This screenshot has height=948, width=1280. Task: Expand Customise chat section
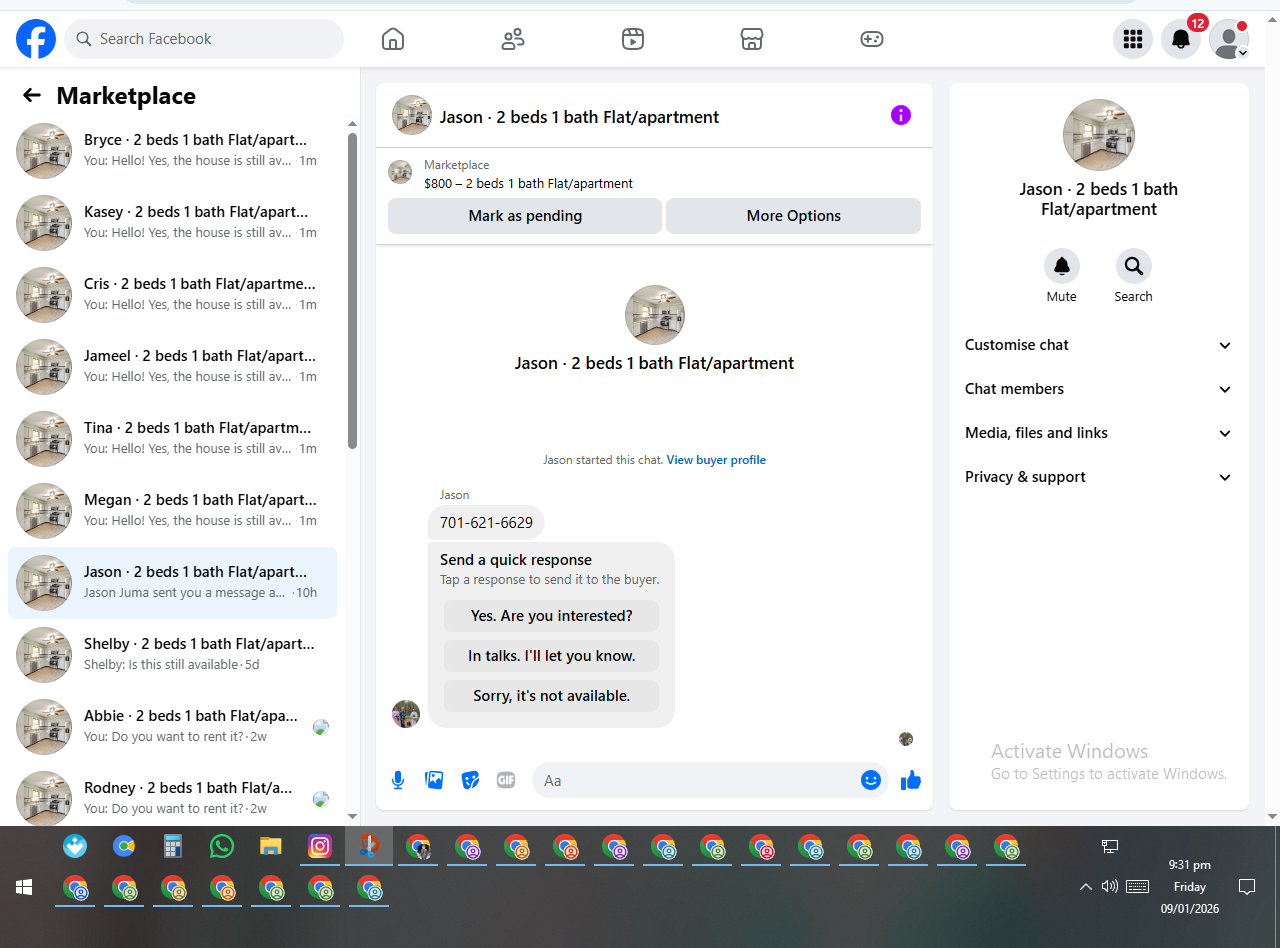click(x=1098, y=345)
